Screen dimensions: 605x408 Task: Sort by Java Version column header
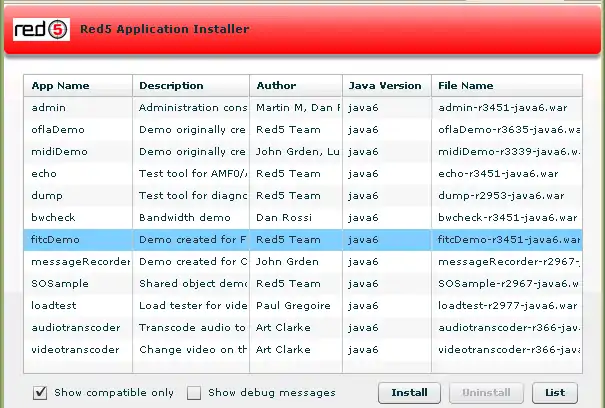(x=384, y=86)
